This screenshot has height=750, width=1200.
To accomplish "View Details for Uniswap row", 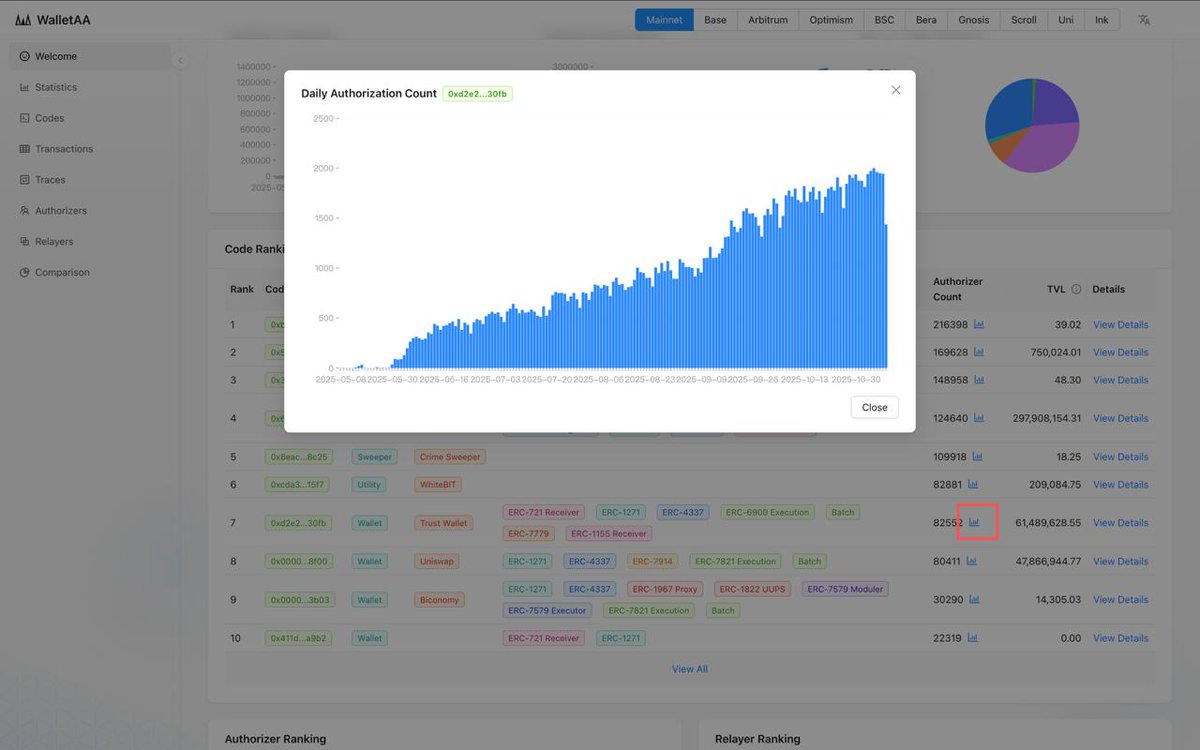I will pyautogui.click(x=1120, y=561).
